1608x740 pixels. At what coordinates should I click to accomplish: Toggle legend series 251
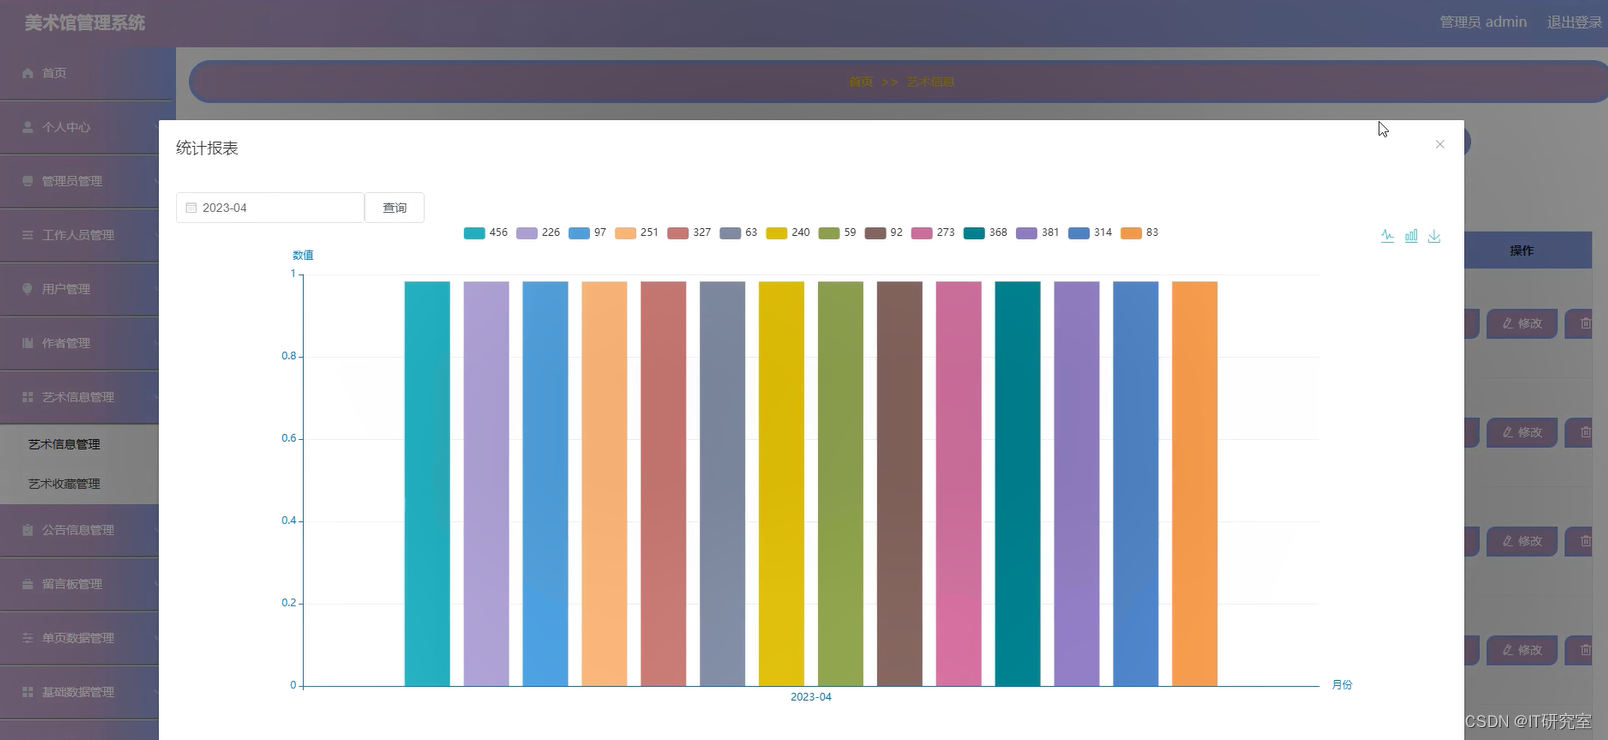[x=637, y=233]
